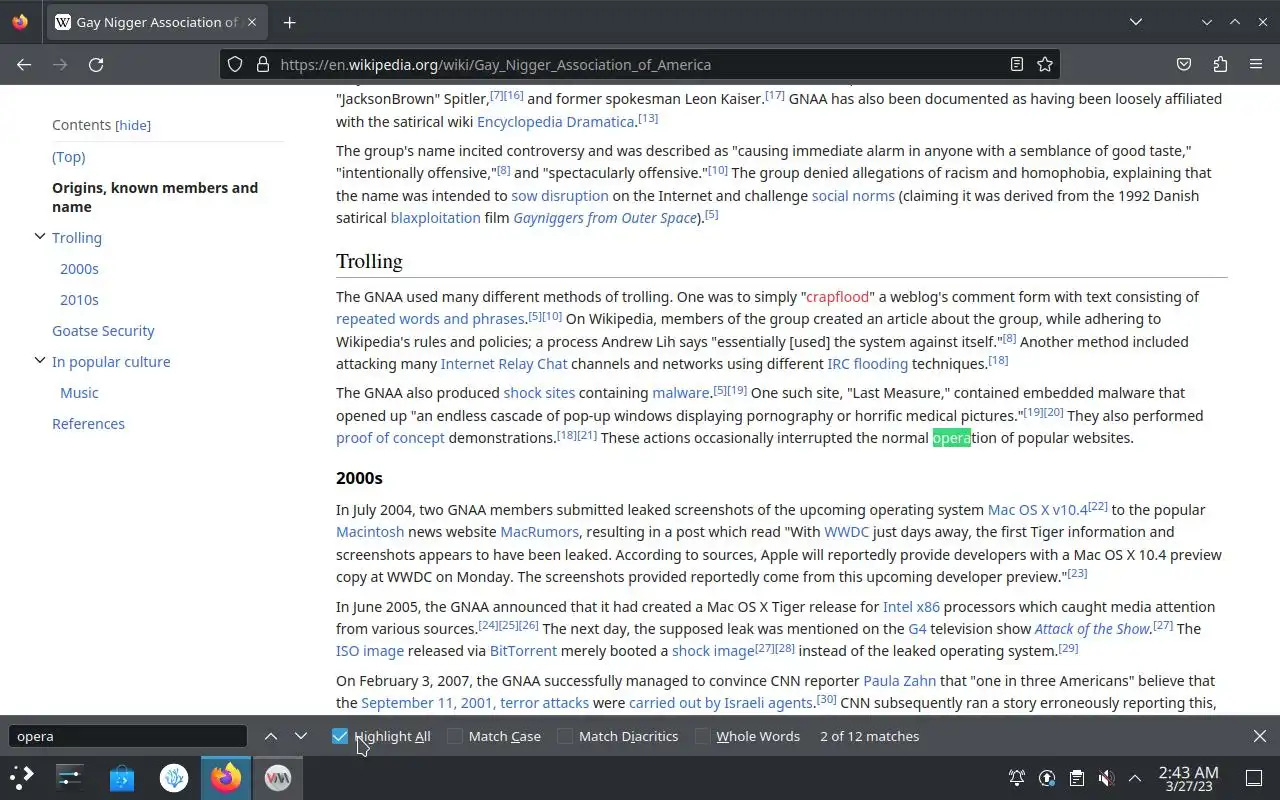Jump to (Top) of article
1280x800 pixels.
pyautogui.click(x=69, y=157)
